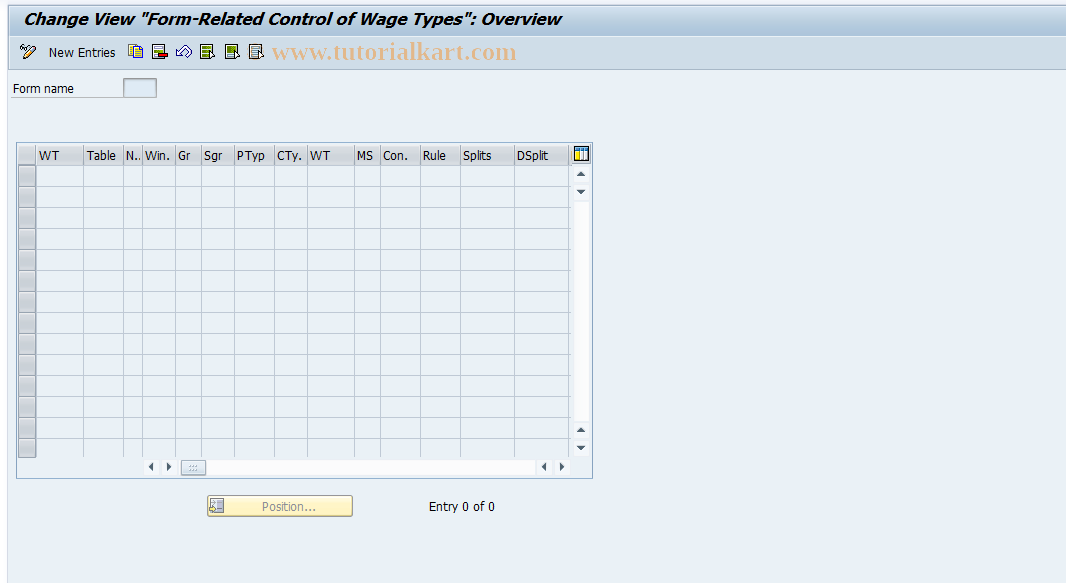
Task: Click the Undo Change icon
Action: (x=184, y=52)
